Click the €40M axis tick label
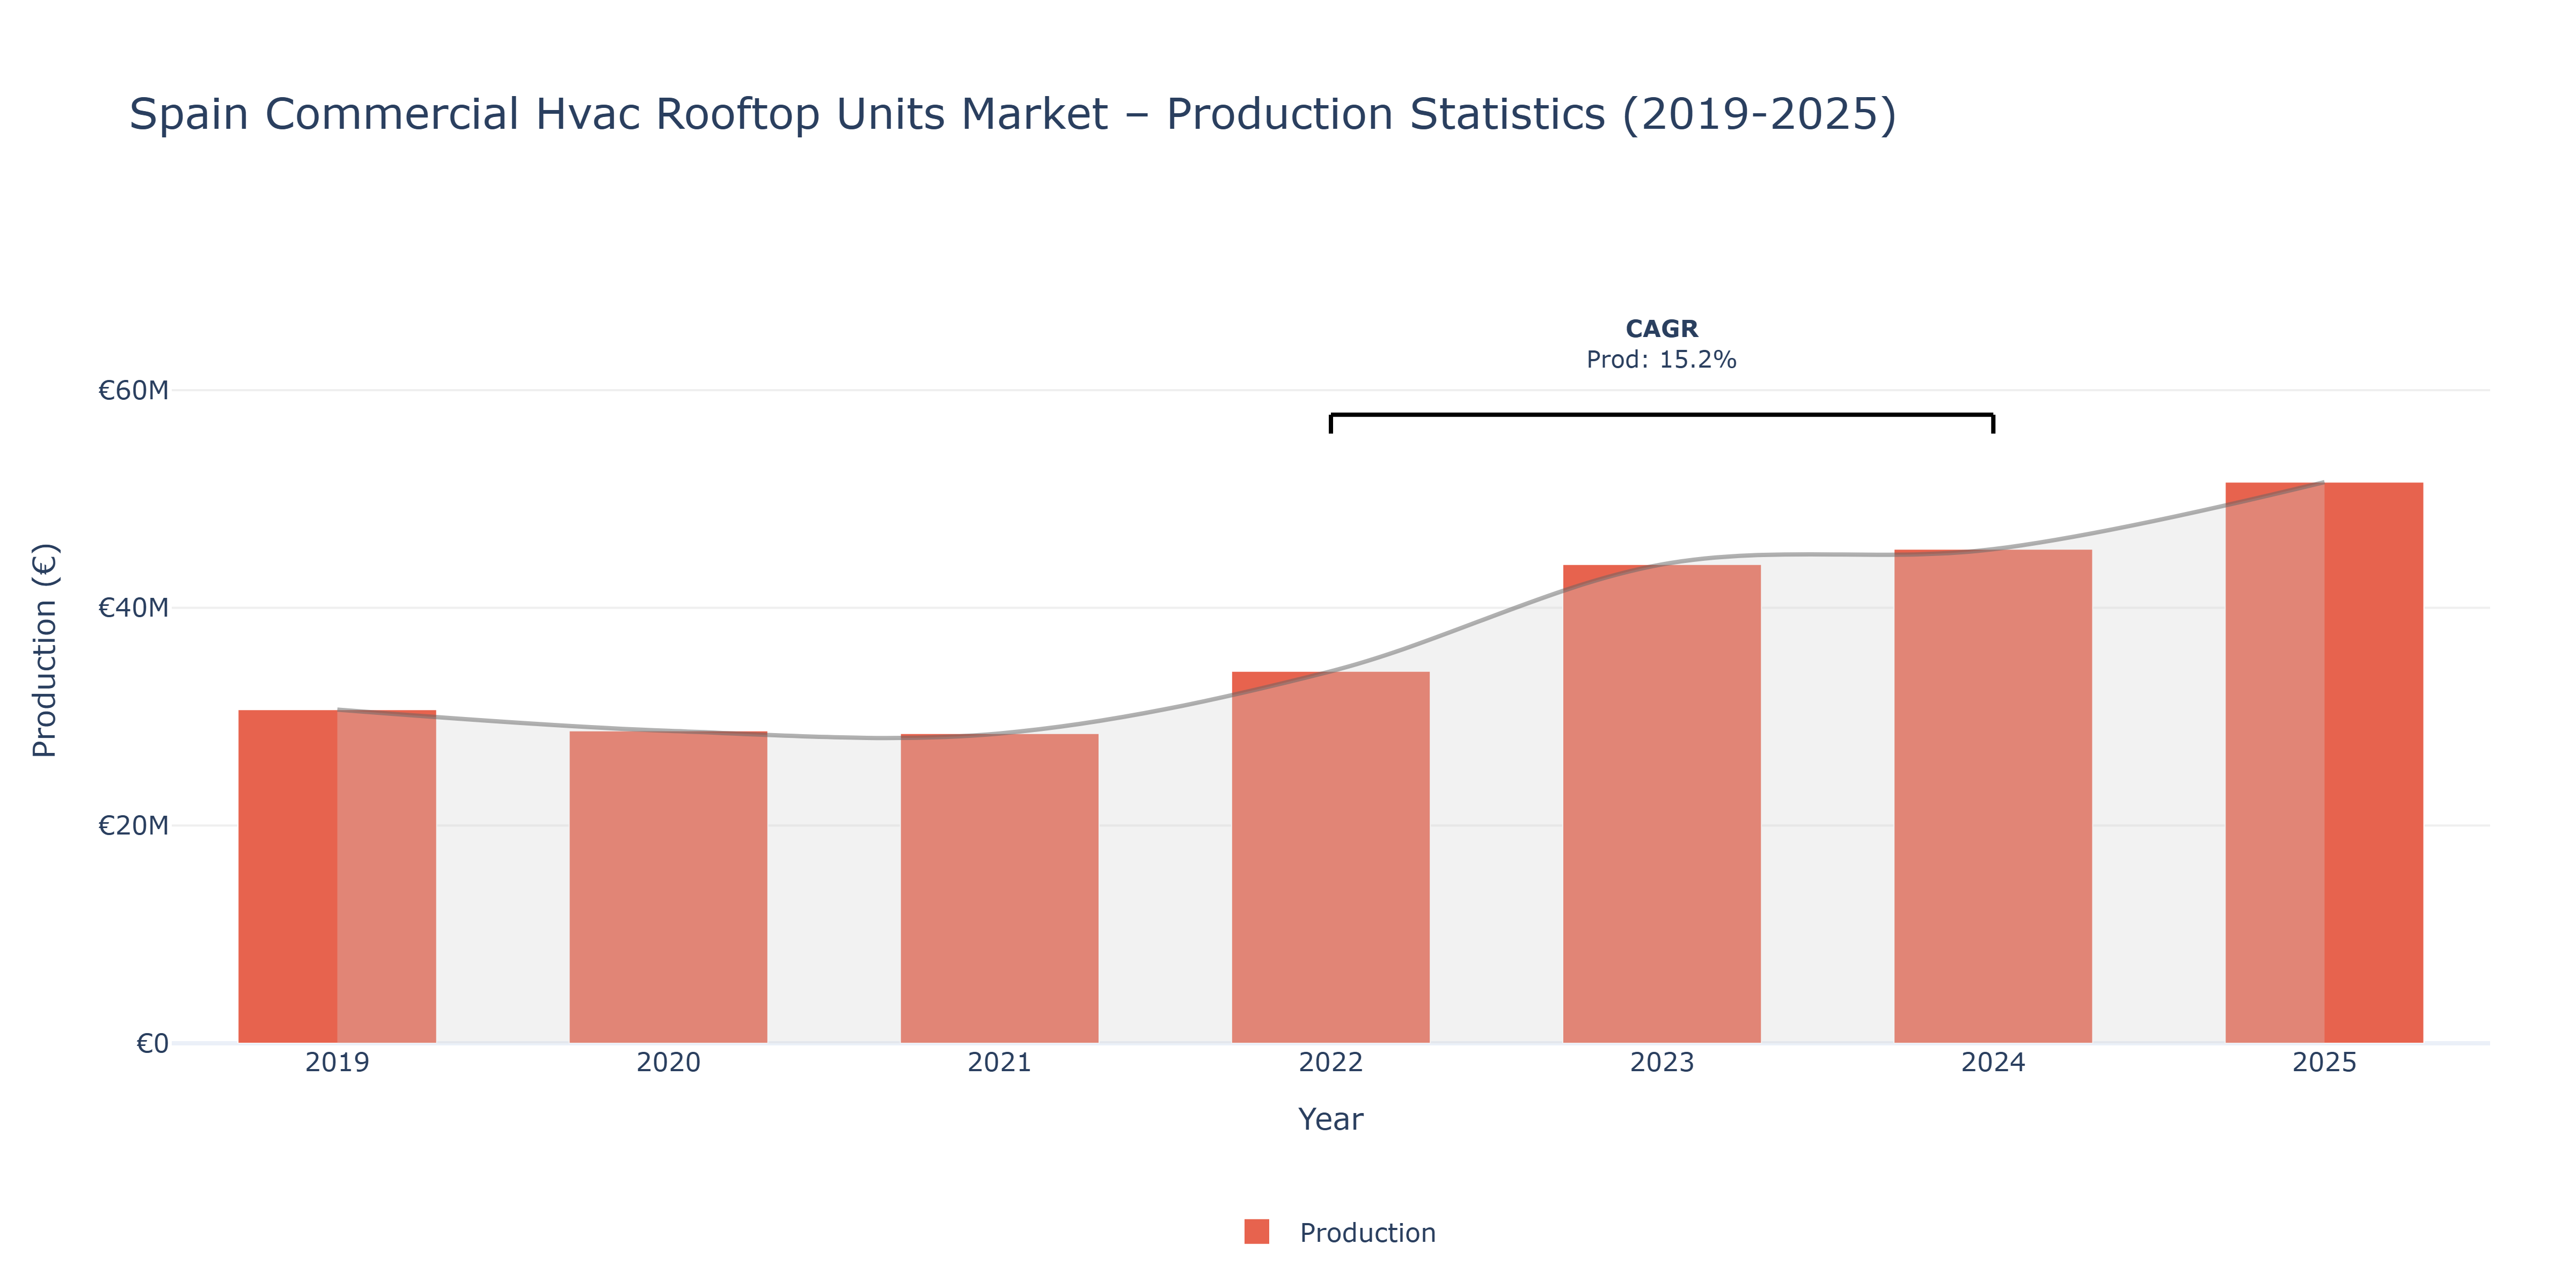Image resolution: width=2576 pixels, height=1288 pixels. click(133, 608)
